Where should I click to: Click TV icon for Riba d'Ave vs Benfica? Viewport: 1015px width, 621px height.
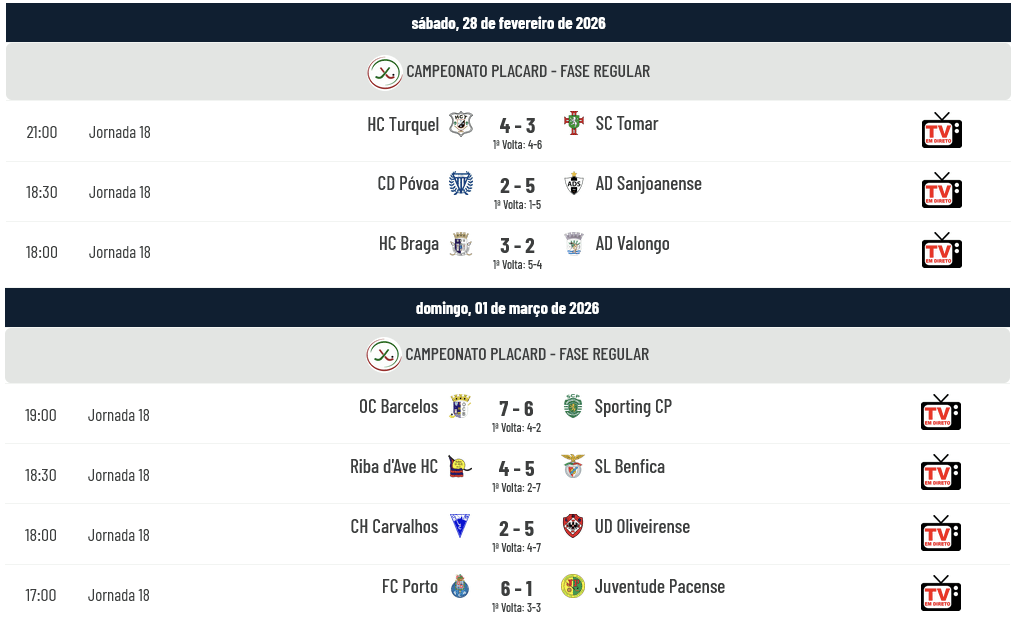point(940,473)
